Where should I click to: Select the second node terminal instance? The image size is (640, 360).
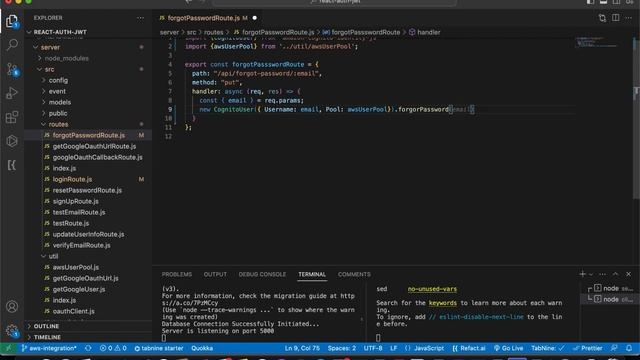610,299
